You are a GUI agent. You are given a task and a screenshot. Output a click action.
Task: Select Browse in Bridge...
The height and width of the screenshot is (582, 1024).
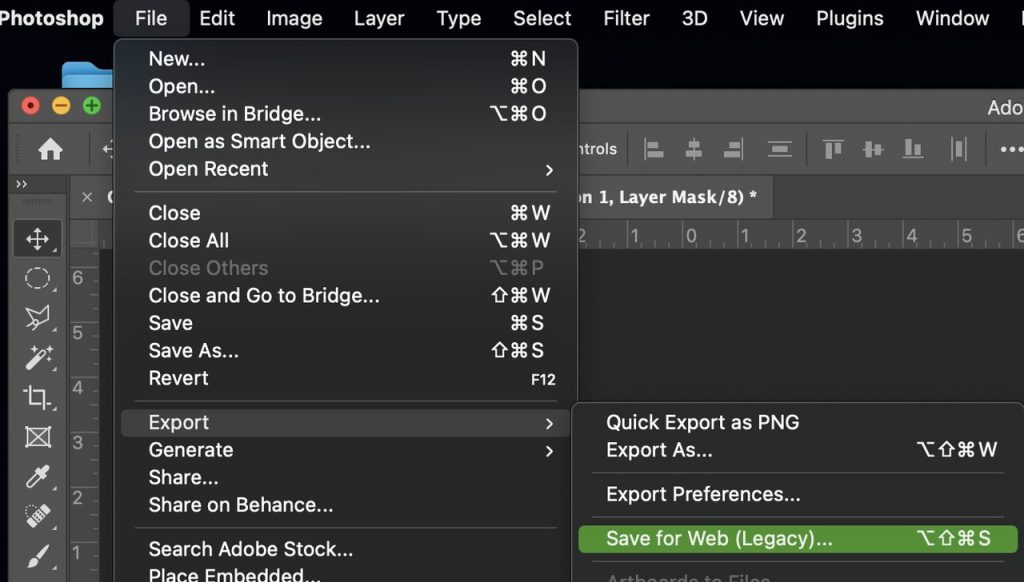[x=345, y=114]
